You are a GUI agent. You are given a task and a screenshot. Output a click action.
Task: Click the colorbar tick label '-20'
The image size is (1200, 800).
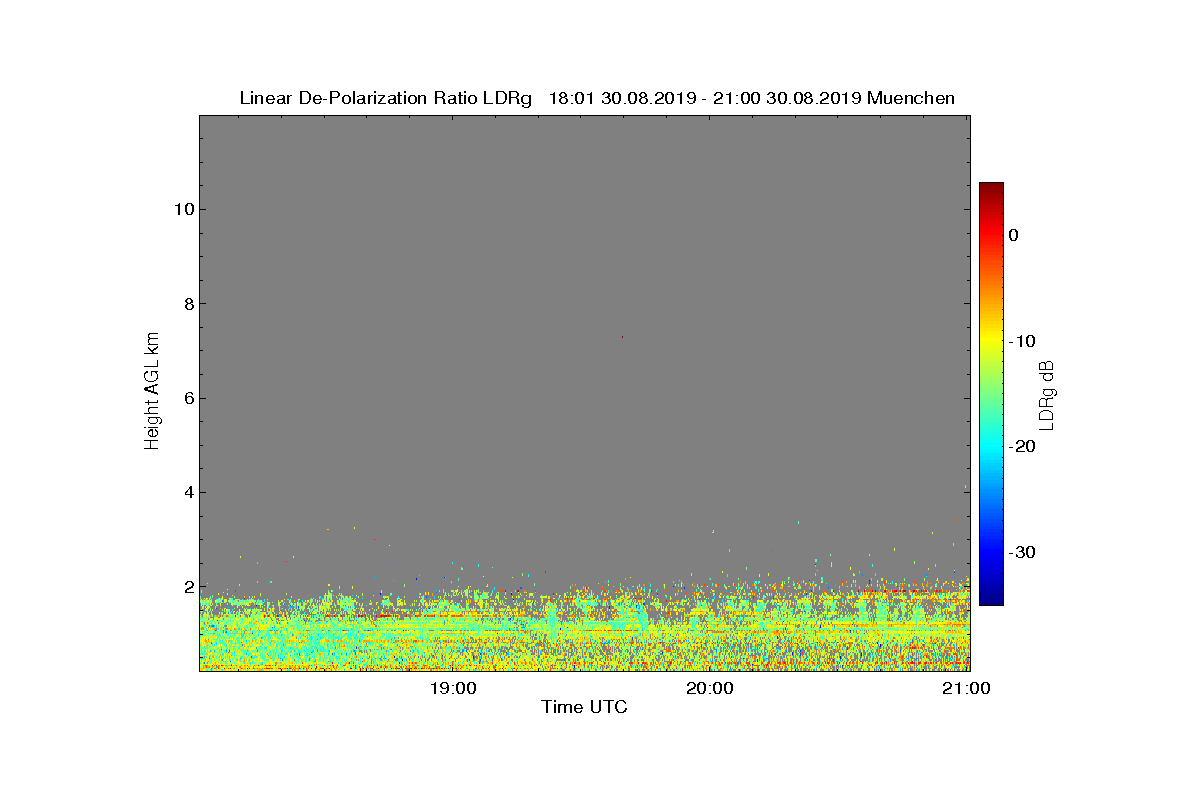(x=1021, y=446)
